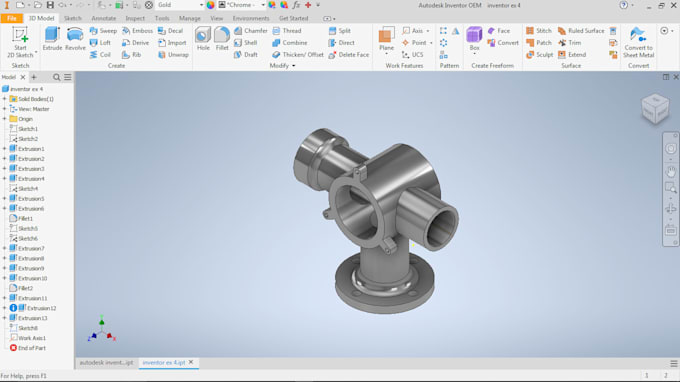Viewport: 680px width, 382px height.
Task: Select the Hole tool
Action: click(x=203, y=39)
